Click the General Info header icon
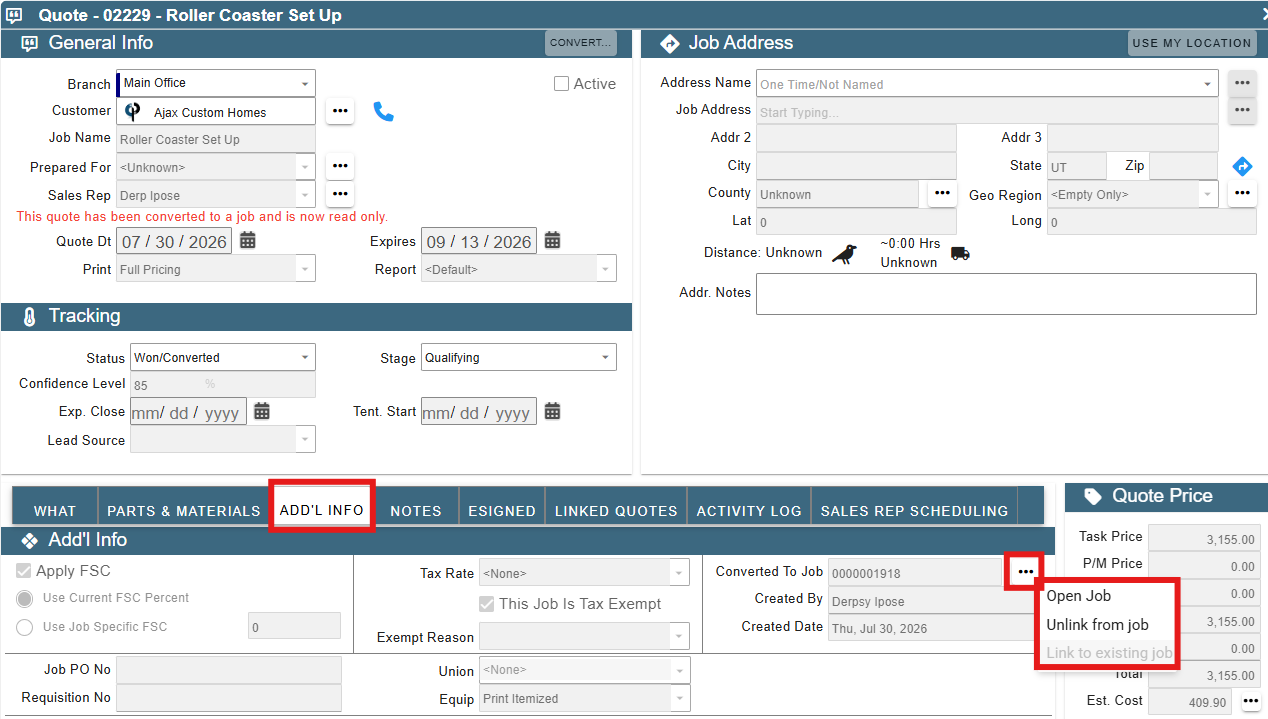The width and height of the screenshot is (1268, 719). pyautogui.click(x=30, y=43)
